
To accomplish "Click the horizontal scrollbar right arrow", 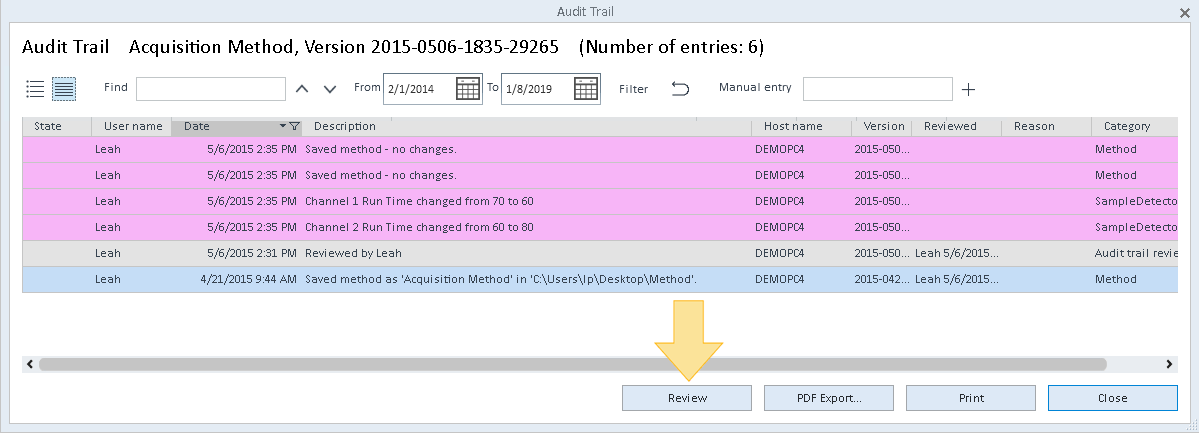I will [1169, 364].
